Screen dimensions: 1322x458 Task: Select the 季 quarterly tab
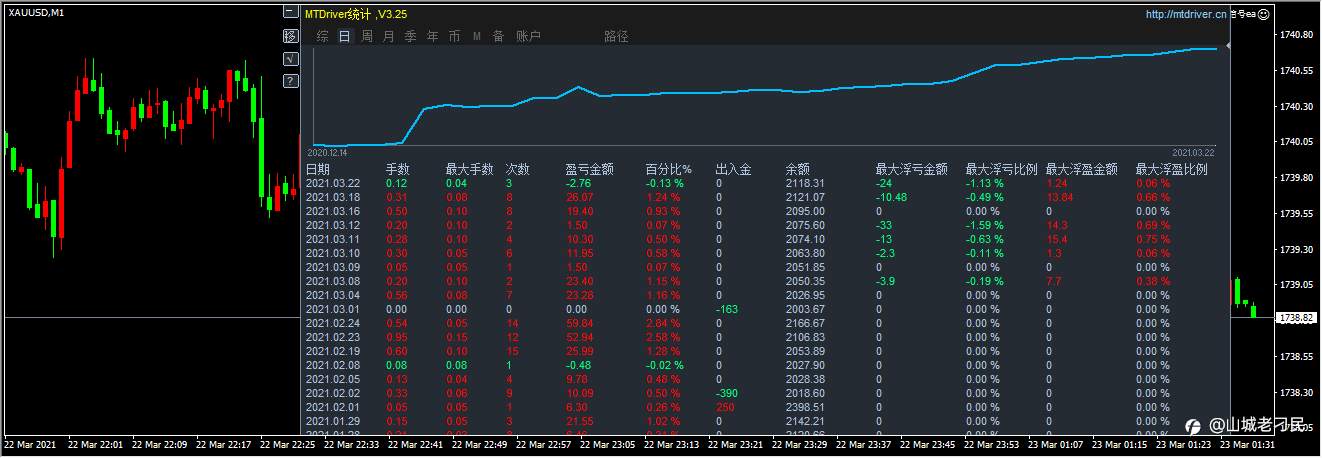pyautogui.click(x=410, y=36)
